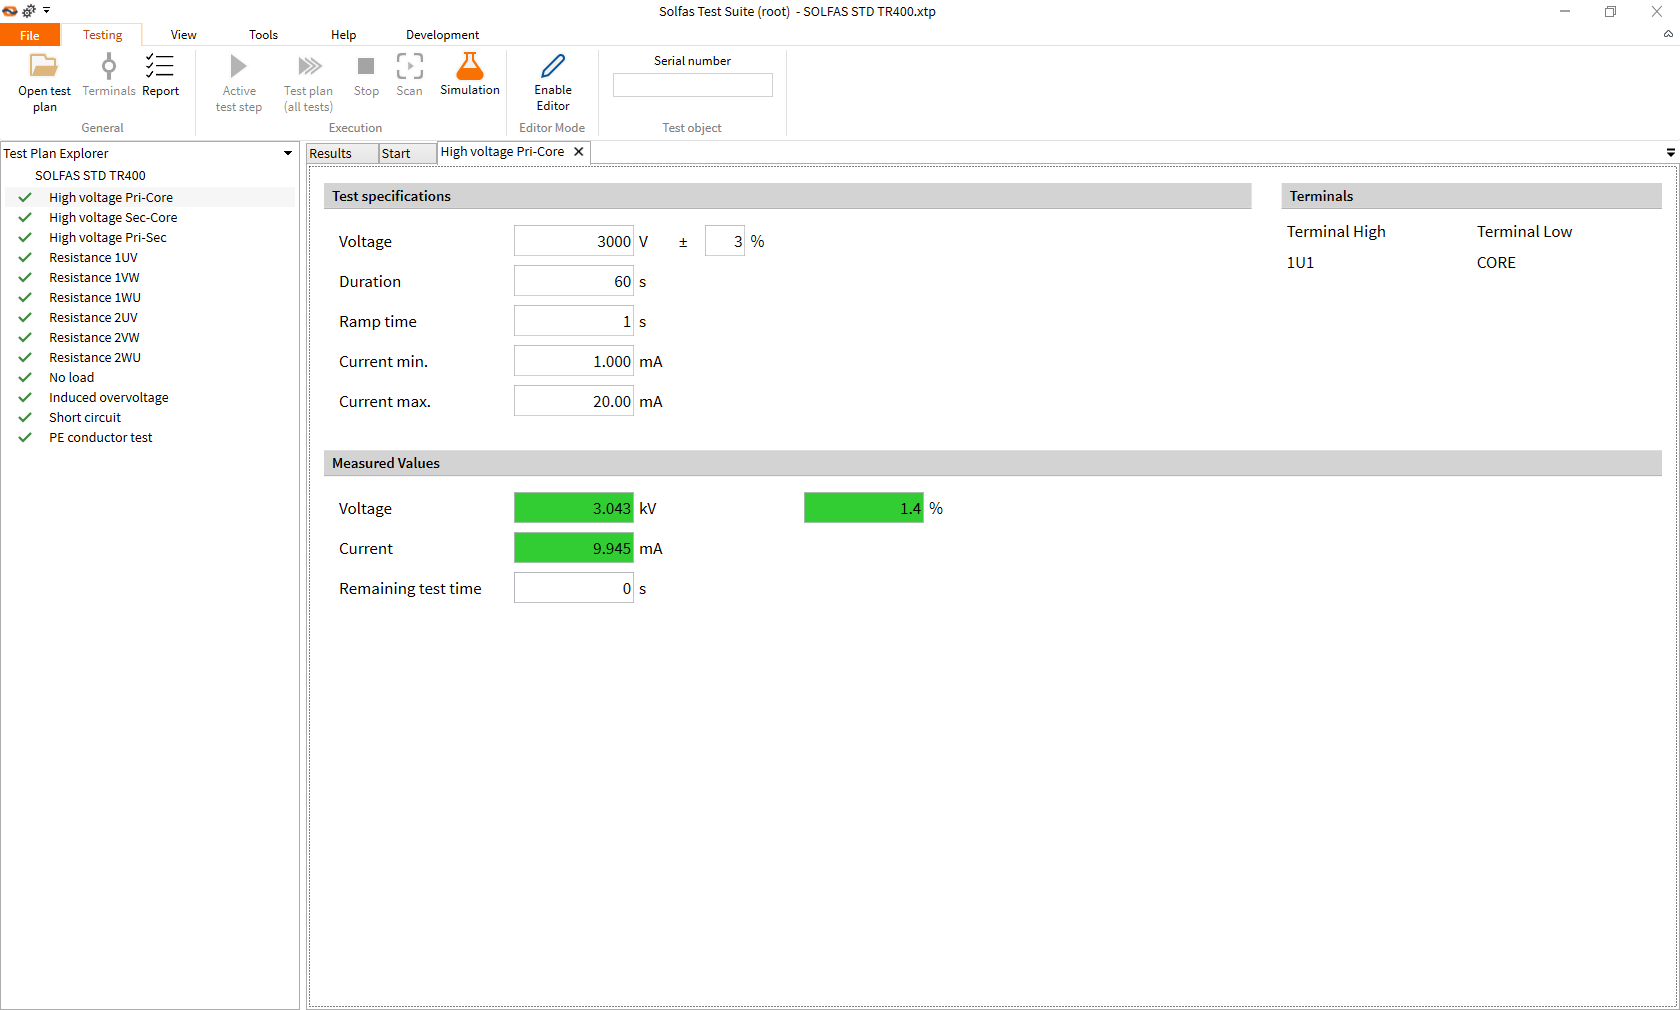Click the green 1.4 % deviation value
The image size is (1680, 1010).
coord(864,508)
